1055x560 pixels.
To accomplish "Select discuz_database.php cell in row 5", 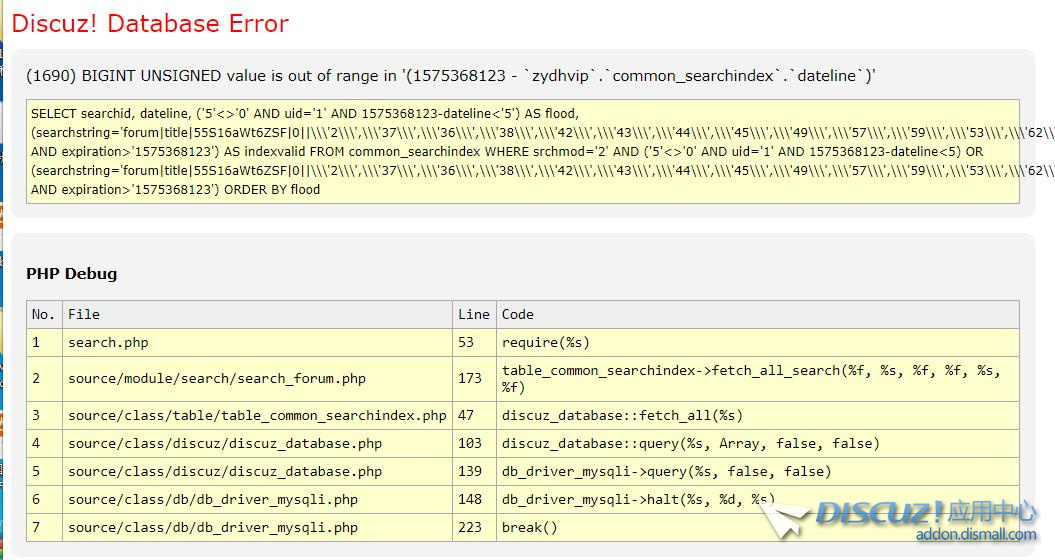I will (258, 472).
